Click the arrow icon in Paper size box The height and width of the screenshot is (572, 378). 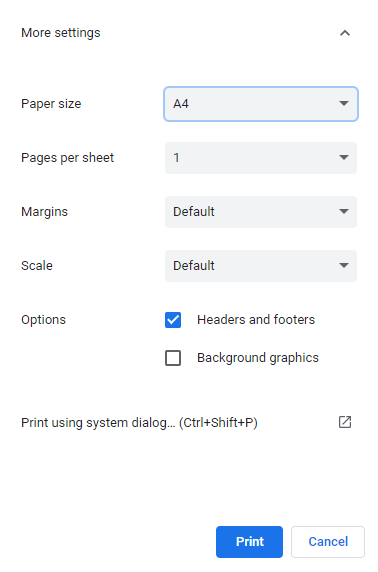(x=344, y=104)
